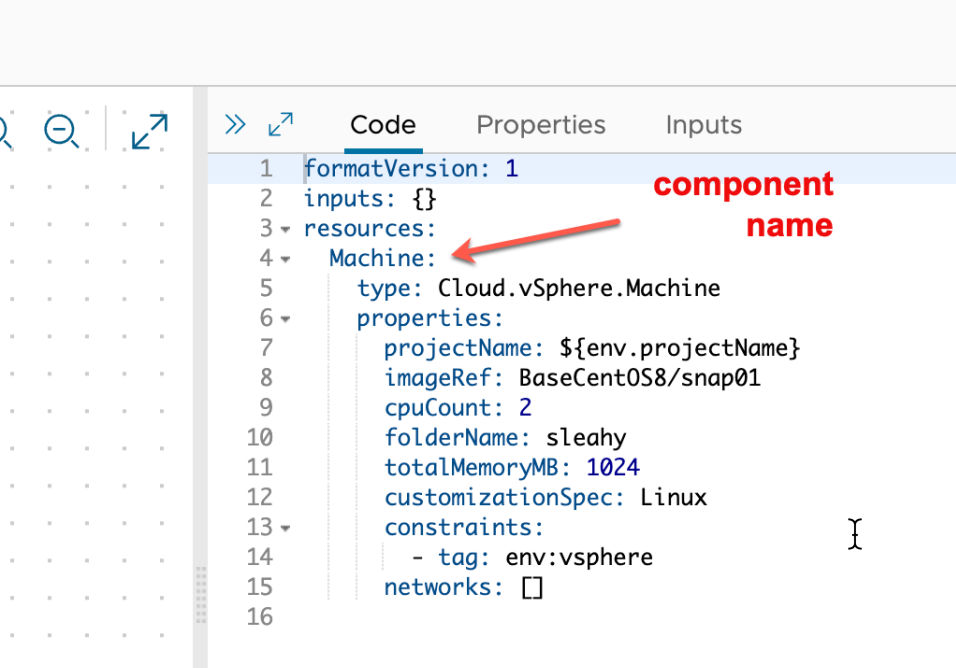Click the Cloud.vSphere.Machine type value
Viewport: 956px width, 668px height.
click(x=578, y=289)
